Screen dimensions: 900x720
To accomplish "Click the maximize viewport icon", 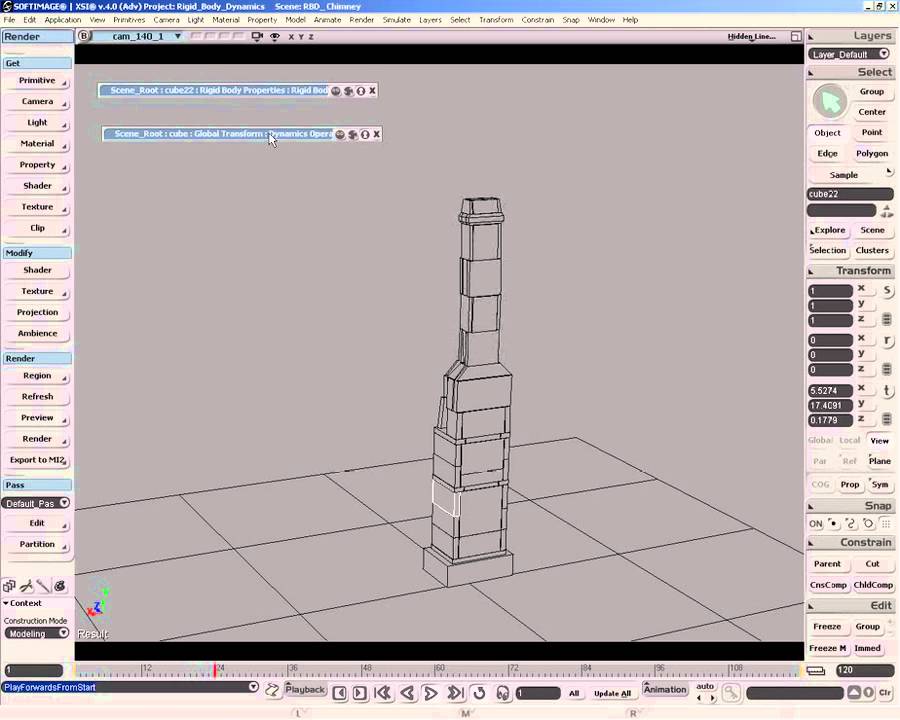I will point(796,36).
